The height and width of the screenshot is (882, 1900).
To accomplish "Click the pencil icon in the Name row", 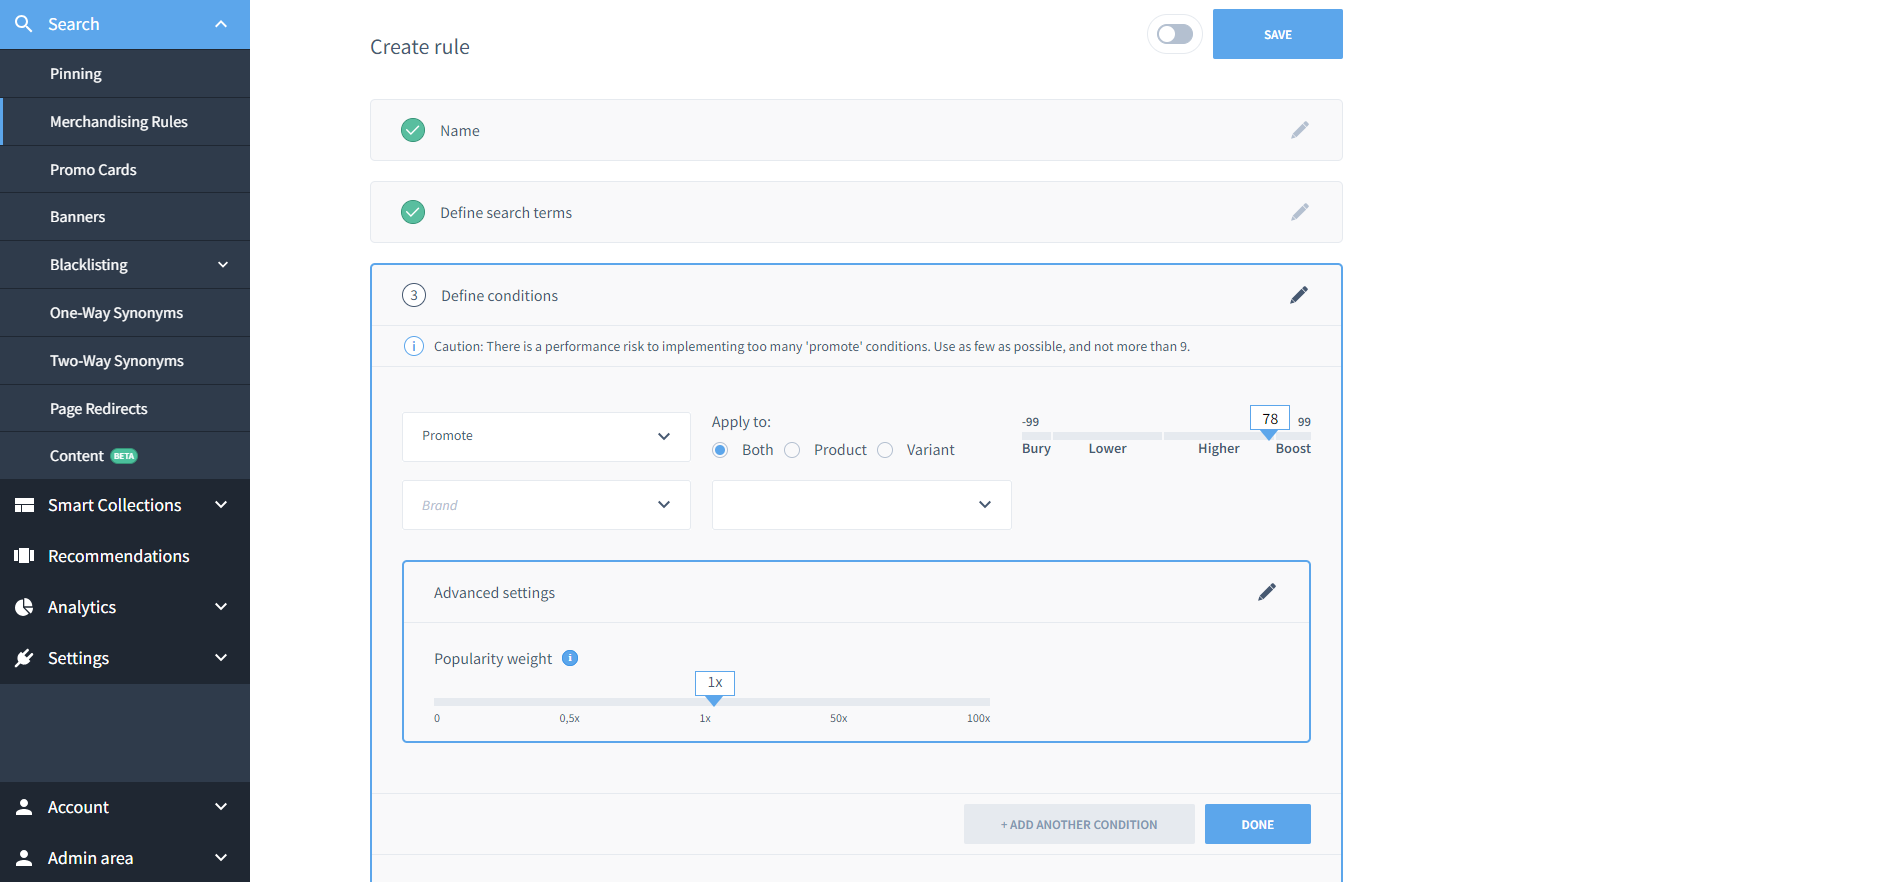I will pyautogui.click(x=1299, y=130).
